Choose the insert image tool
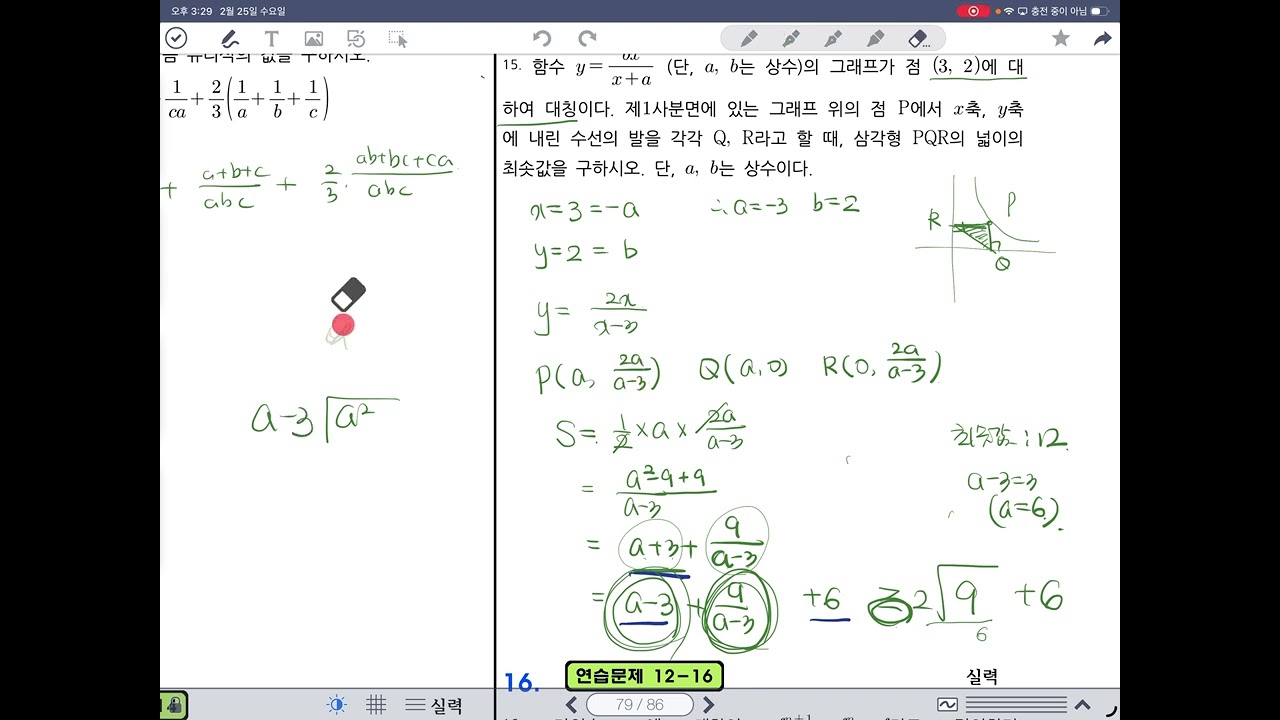This screenshot has width=1280, height=720. coord(314,39)
